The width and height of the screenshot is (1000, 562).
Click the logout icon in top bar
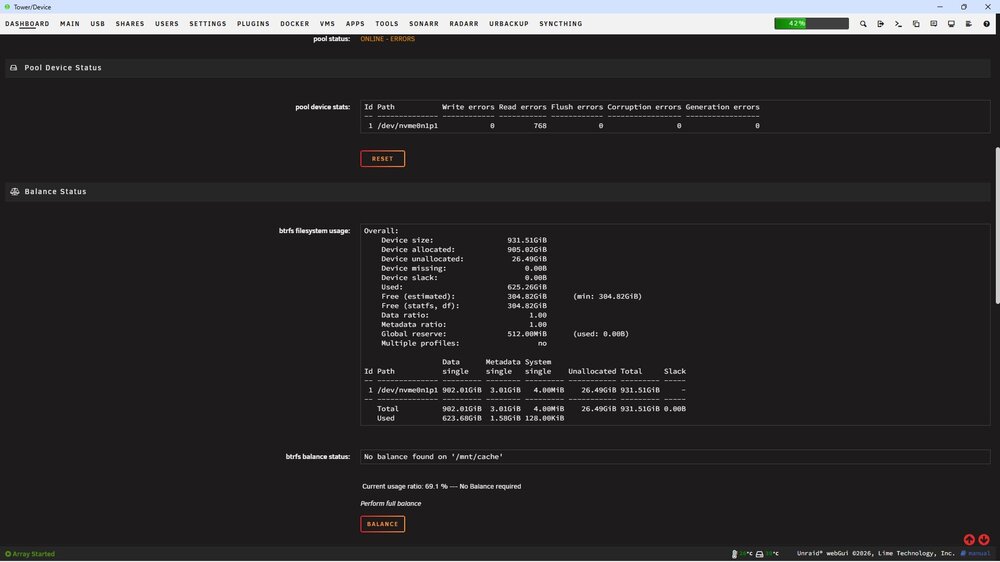click(881, 24)
